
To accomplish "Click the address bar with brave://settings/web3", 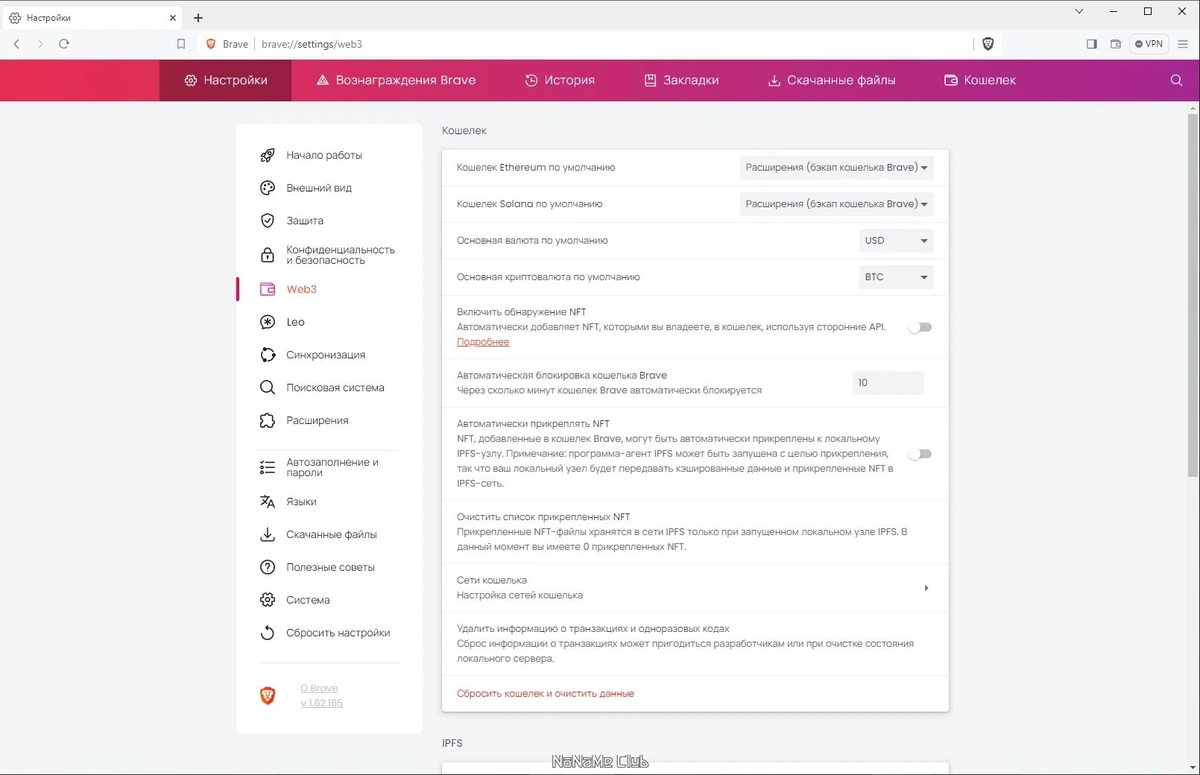I will coord(585,44).
